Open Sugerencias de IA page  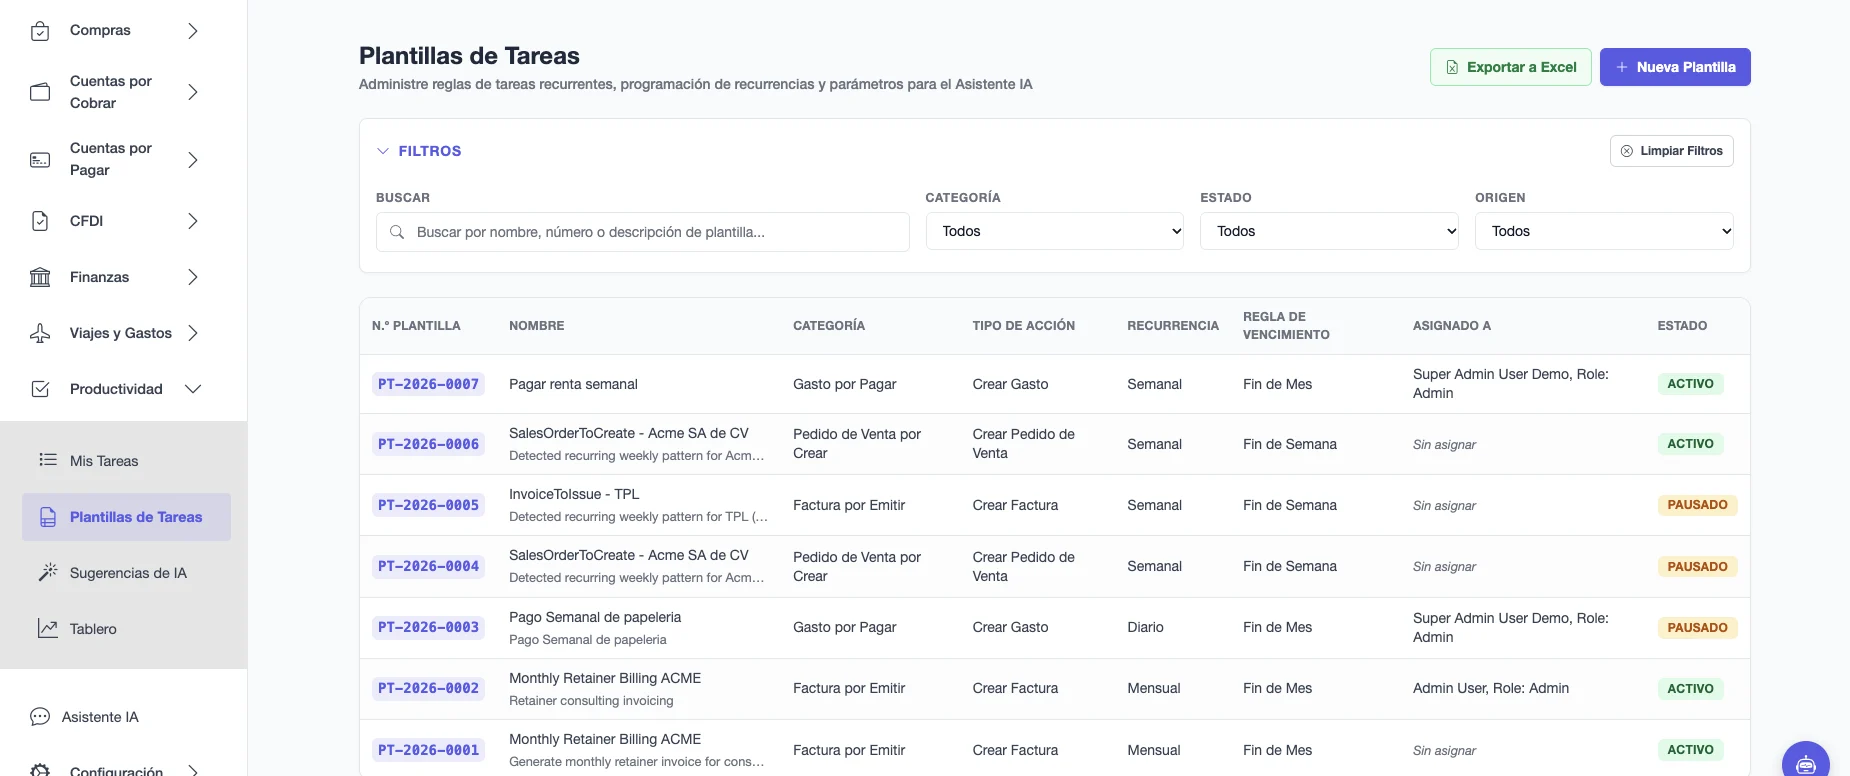[x=124, y=573]
